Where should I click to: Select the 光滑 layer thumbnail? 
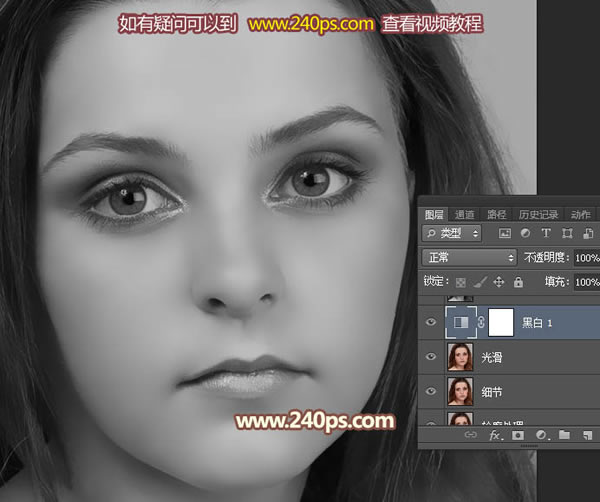(x=460, y=357)
